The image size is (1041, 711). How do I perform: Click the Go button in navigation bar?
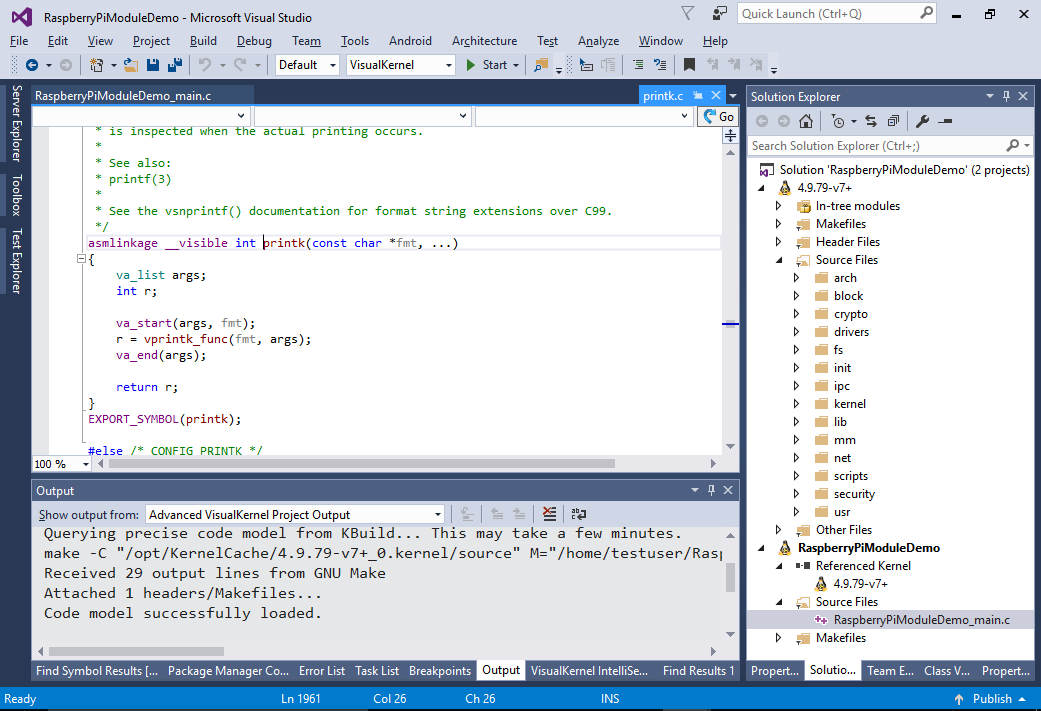719,117
